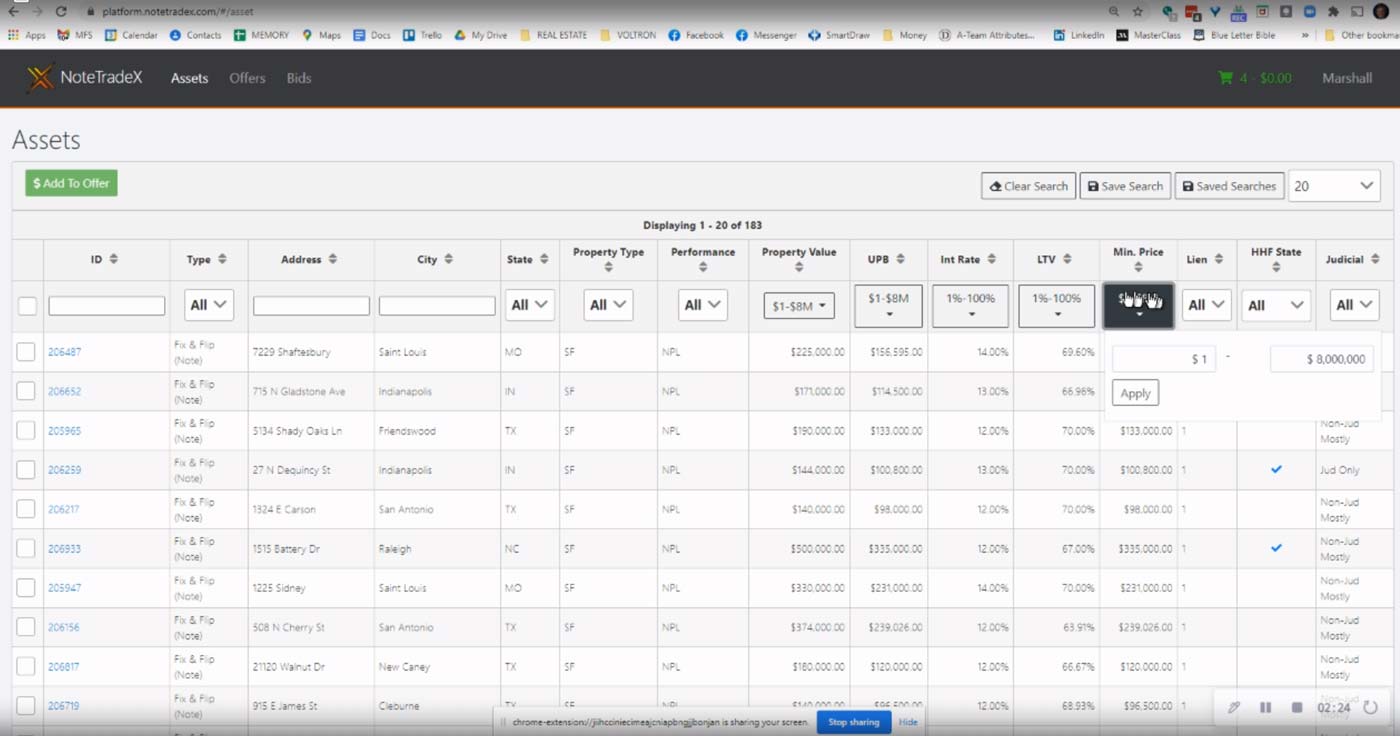This screenshot has height=736, width=1400.
Task: Select checkbox for asset 206487
Action: coord(26,352)
